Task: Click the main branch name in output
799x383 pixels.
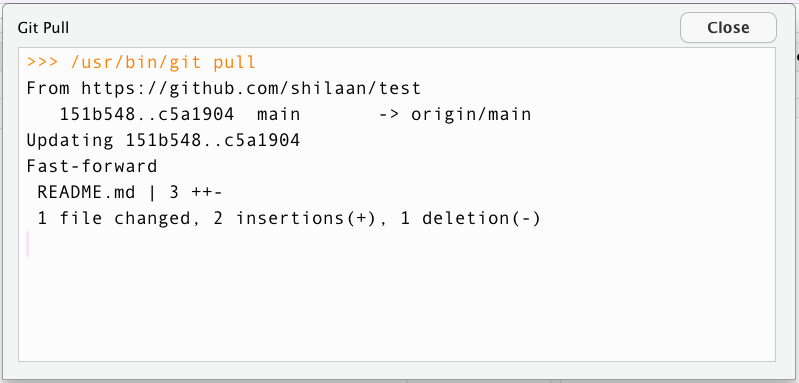Action: click(279, 115)
